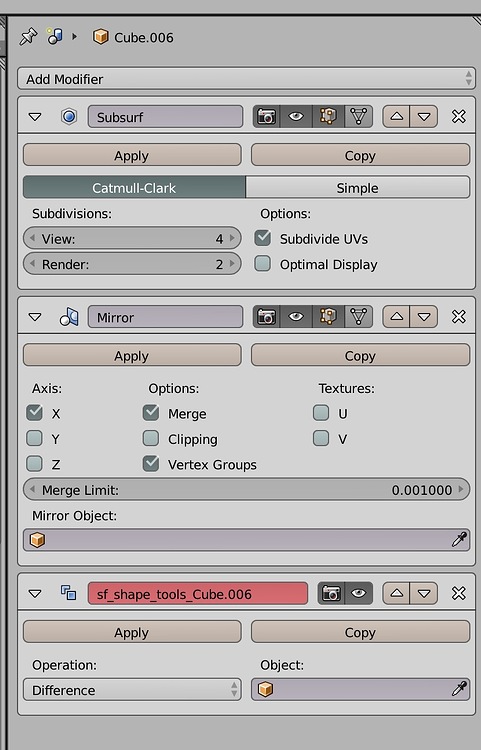This screenshot has width=481, height=750.
Task: Click the Mirror modifier type icon
Action: (69, 317)
